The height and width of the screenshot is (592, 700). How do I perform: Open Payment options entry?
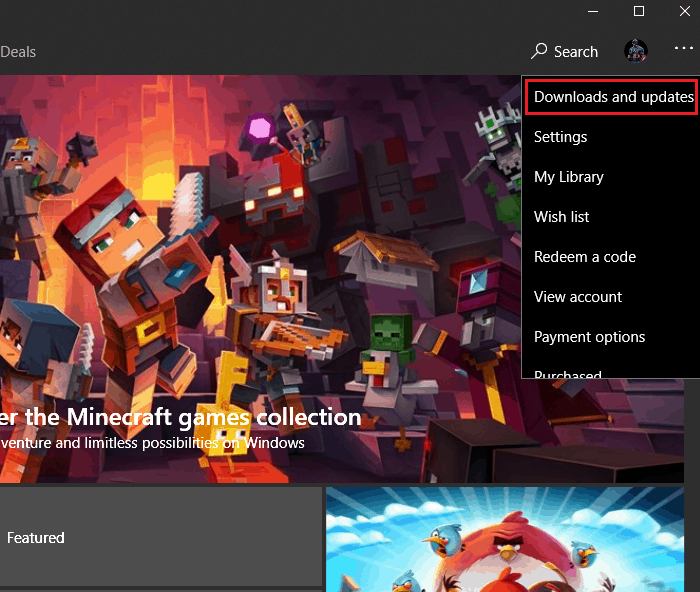click(x=611, y=337)
